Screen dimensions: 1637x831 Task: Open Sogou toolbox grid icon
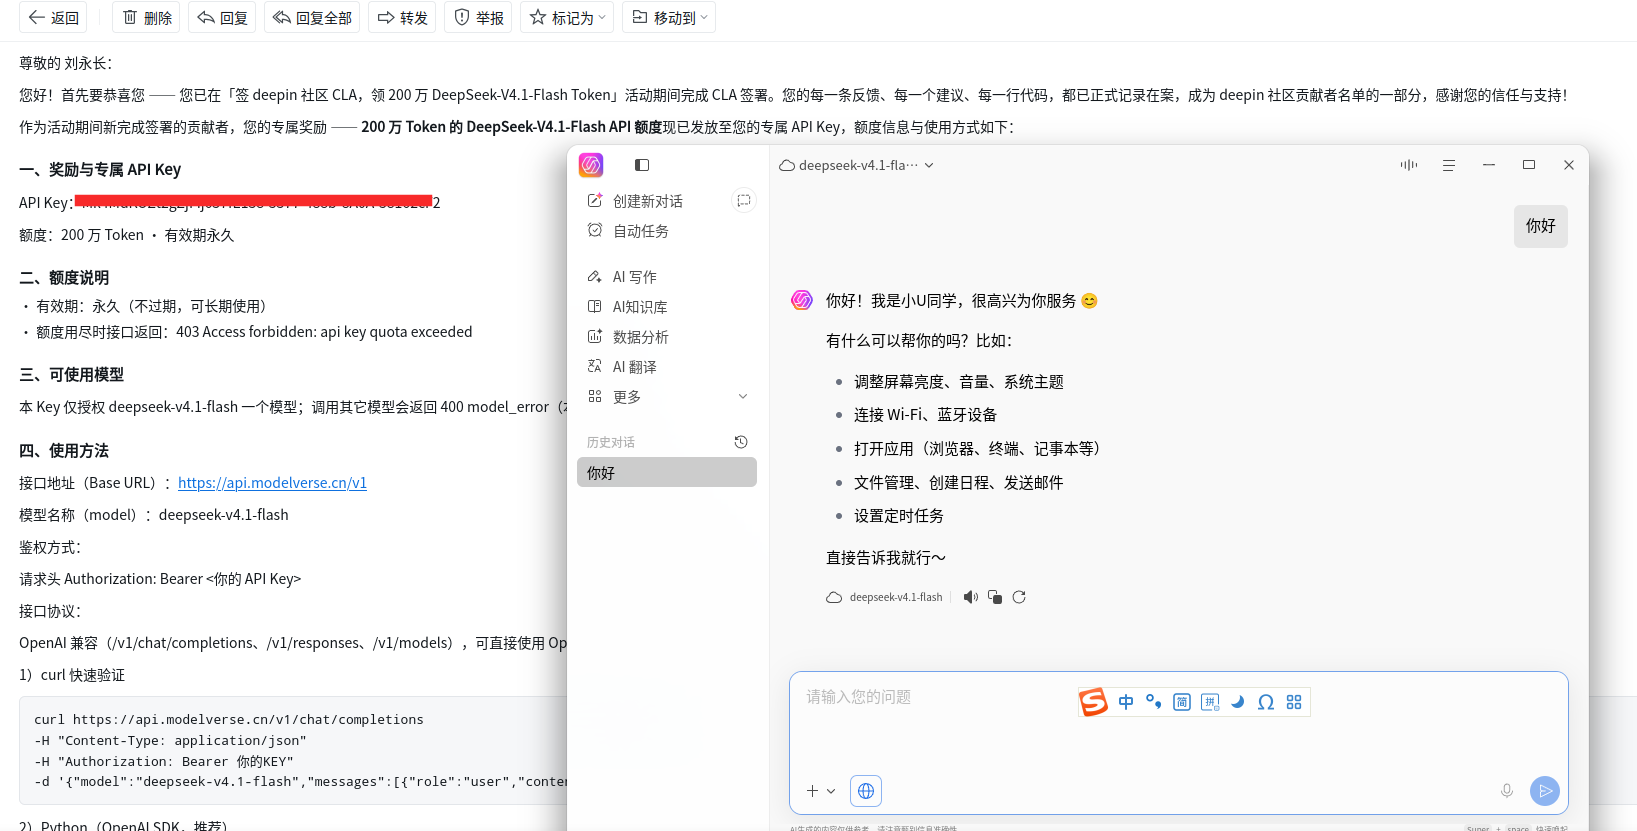point(1294,702)
